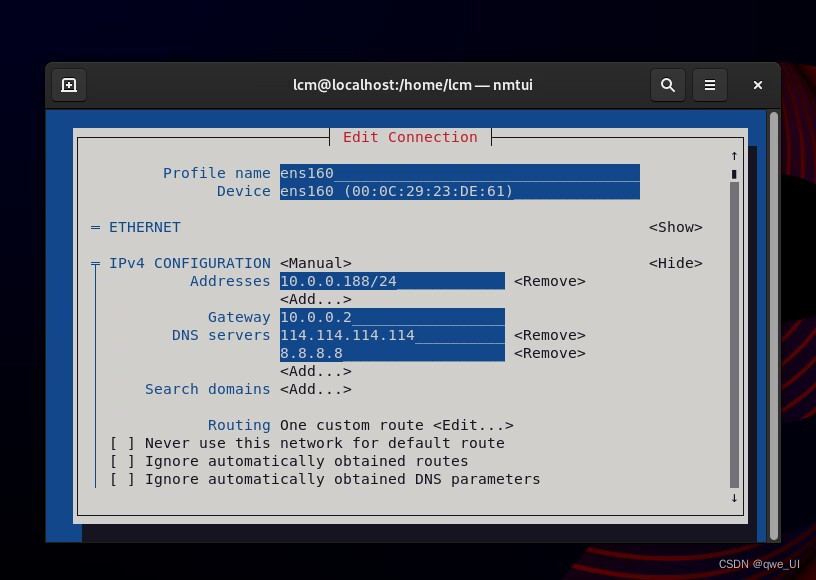Open the IPv4 Manual method dropdown
816x580 pixels.
(315, 263)
